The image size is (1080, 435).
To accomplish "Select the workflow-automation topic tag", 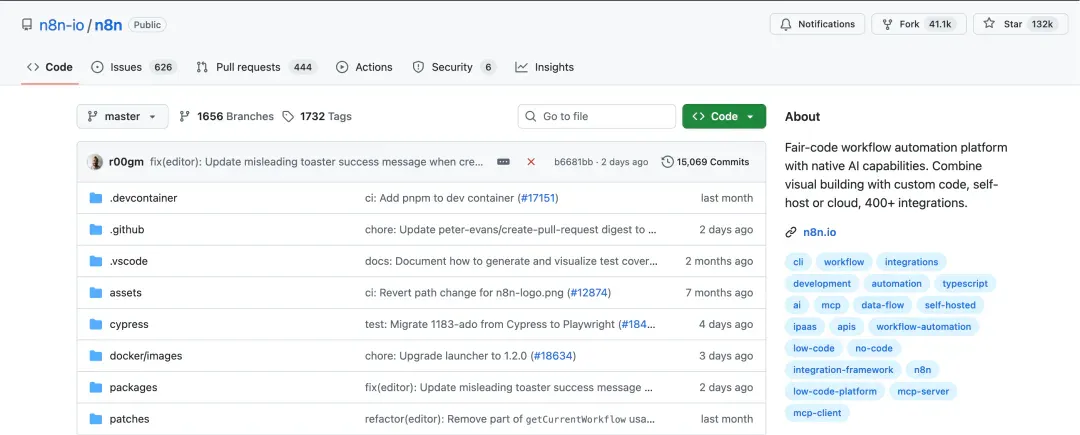I will tap(924, 327).
